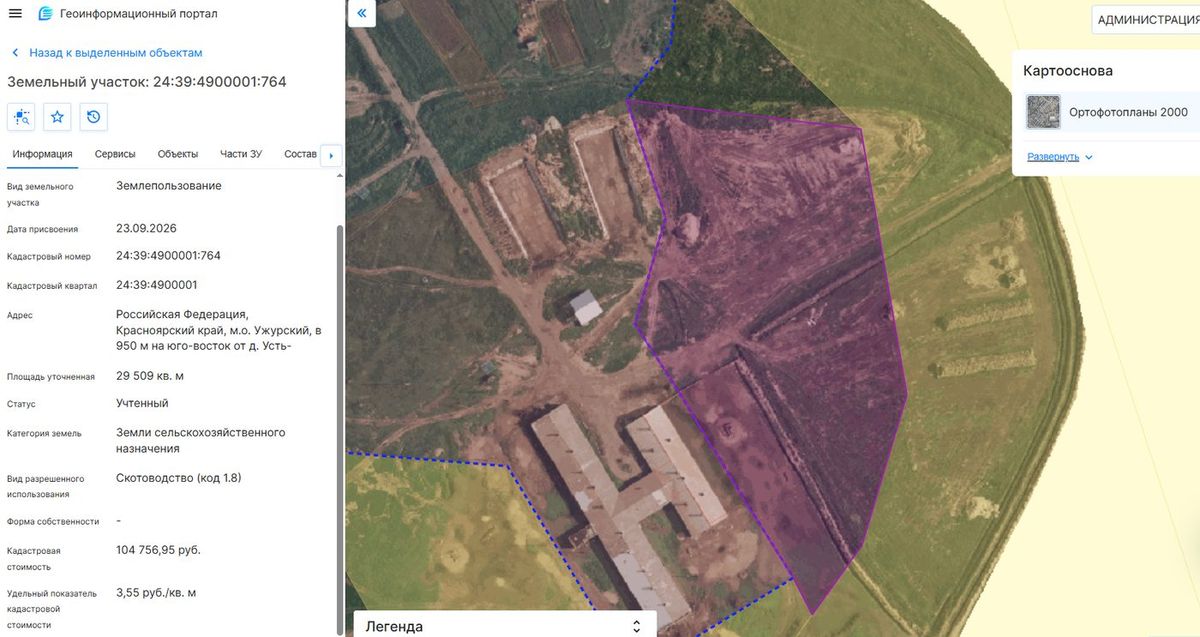
Task: Switch to the Состав tab
Action: [x=300, y=154]
